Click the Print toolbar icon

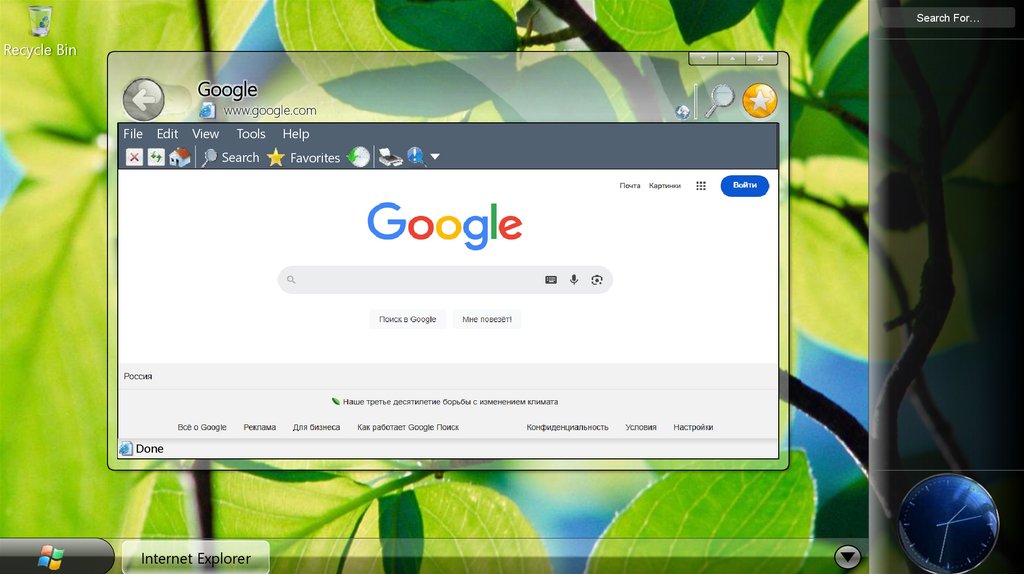point(391,157)
